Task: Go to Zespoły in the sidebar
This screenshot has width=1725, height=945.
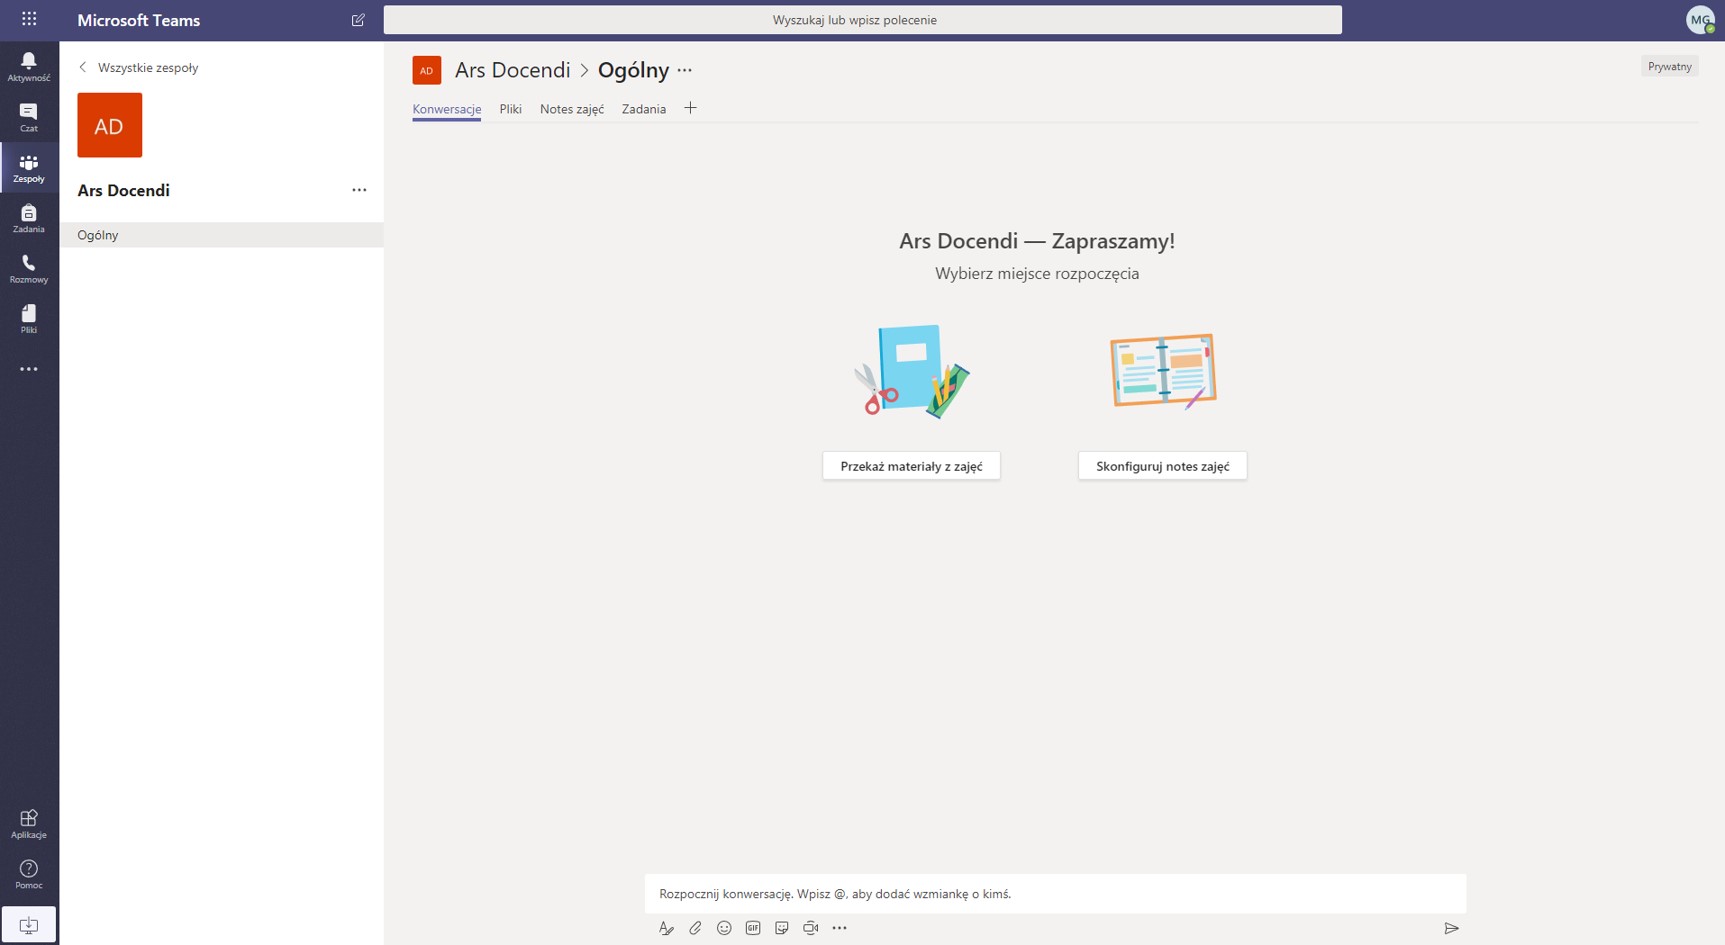Action: [29, 168]
